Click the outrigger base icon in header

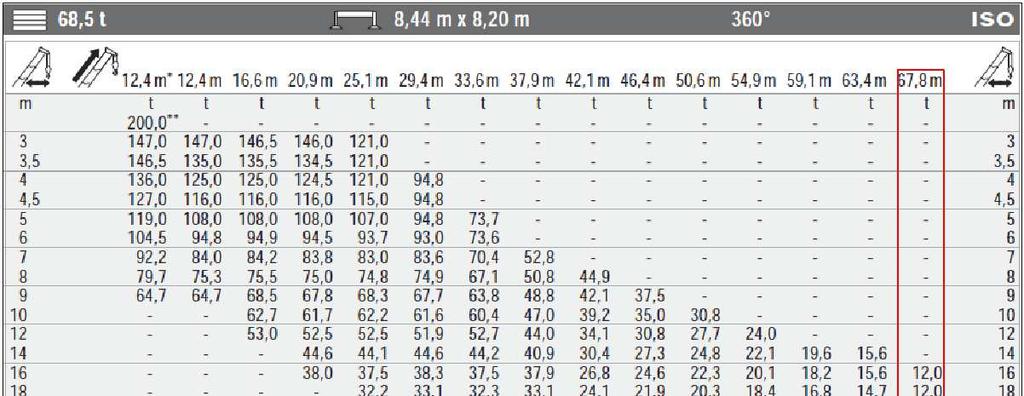(x=356, y=20)
